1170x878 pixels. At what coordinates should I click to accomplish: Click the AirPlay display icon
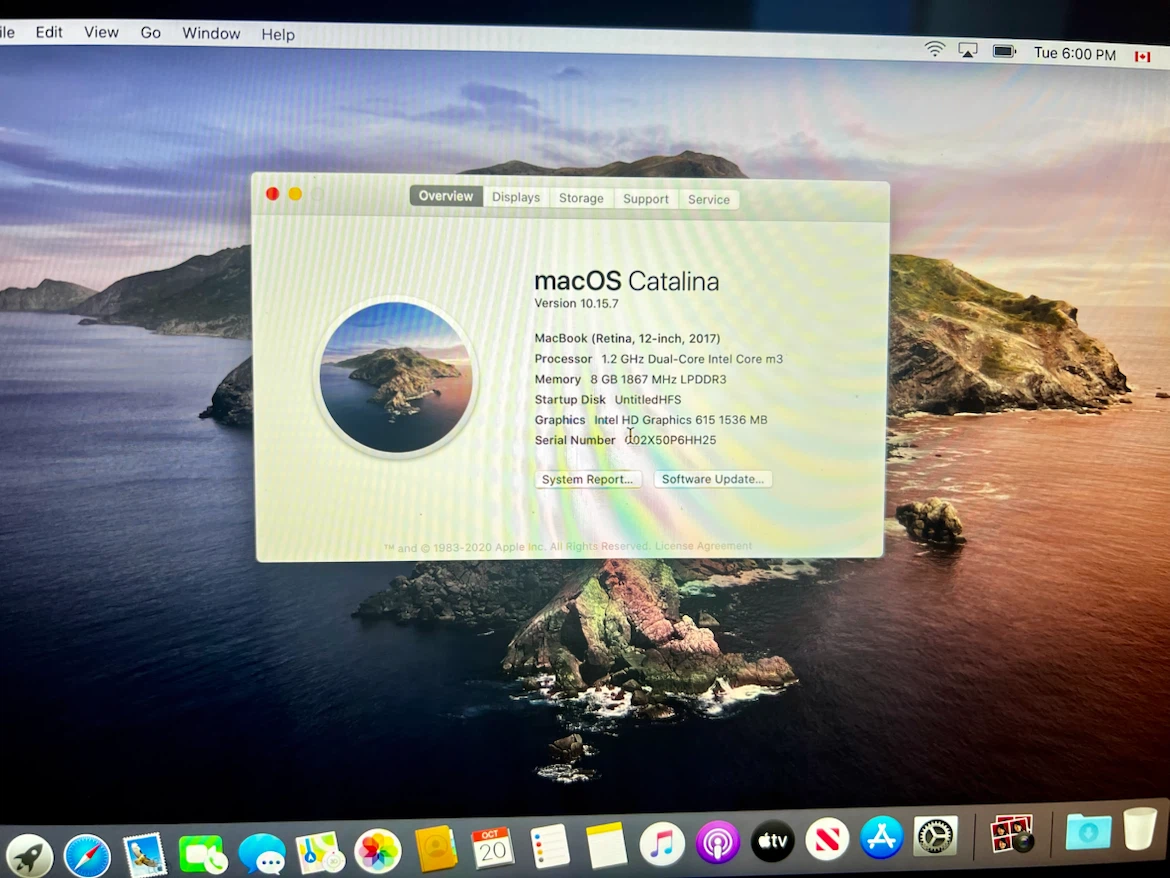(x=968, y=51)
